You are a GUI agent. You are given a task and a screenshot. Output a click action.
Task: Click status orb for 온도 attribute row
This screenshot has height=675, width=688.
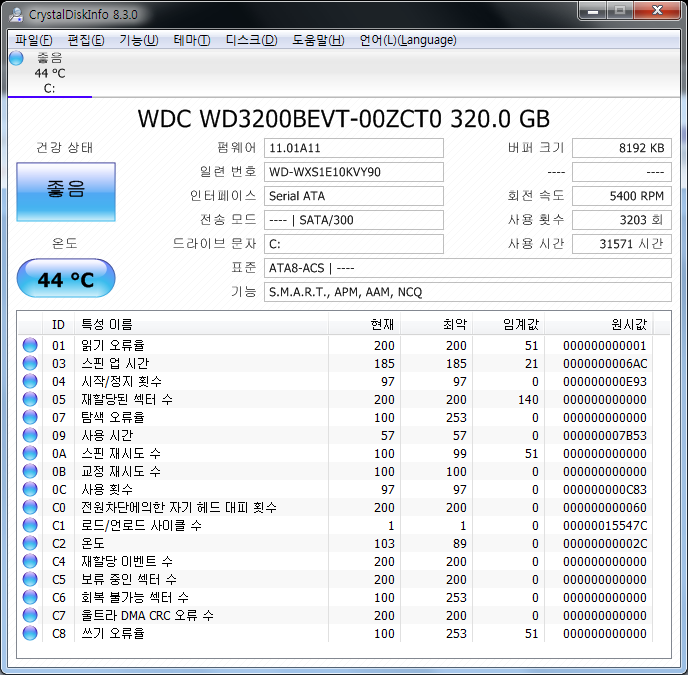click(30, 543)
